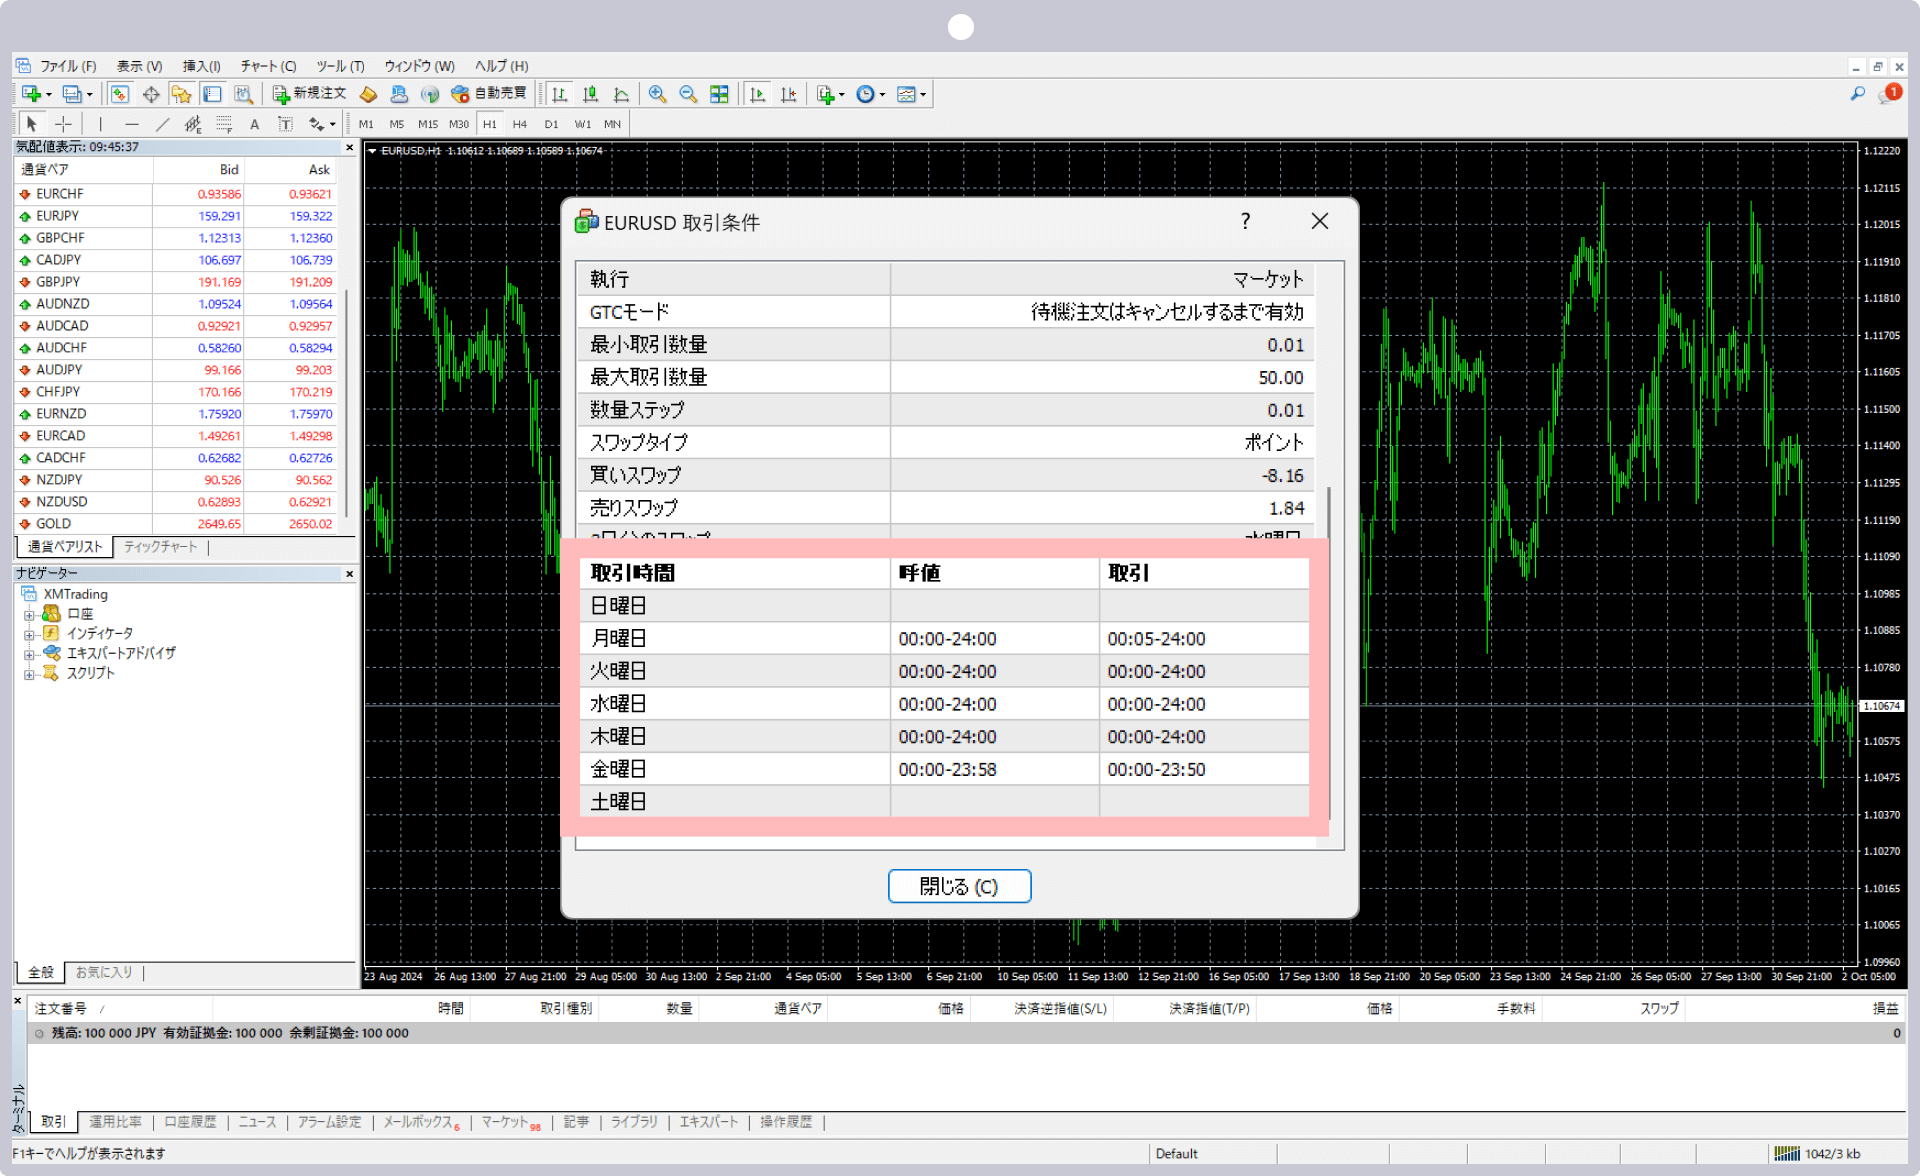Zoom in on the chart
Viewport: 1920px width, 1176px height.
click(x=657, y=94)
